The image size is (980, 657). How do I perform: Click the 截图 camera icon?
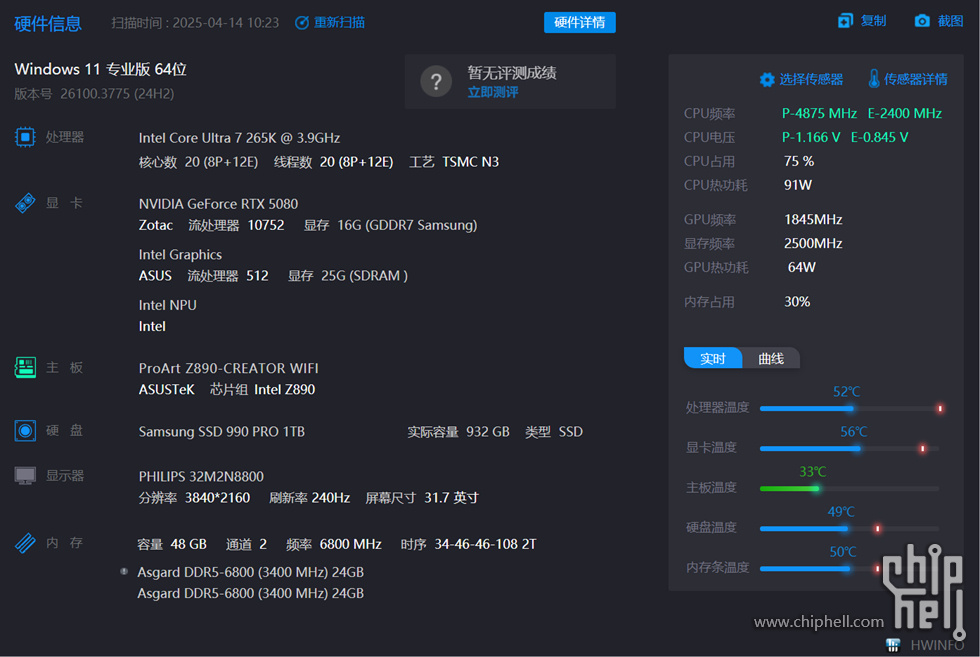point(922,21)
